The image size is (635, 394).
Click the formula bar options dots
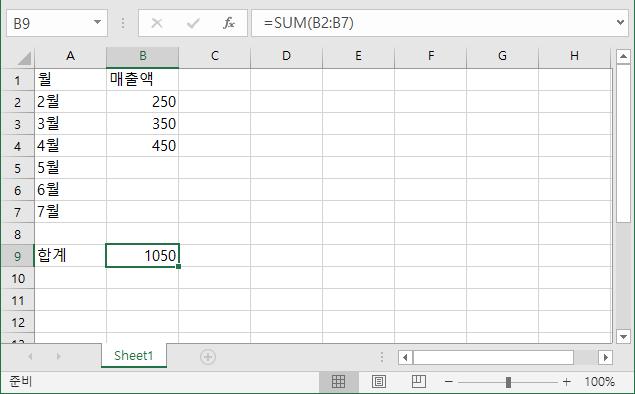coord(123,23)
